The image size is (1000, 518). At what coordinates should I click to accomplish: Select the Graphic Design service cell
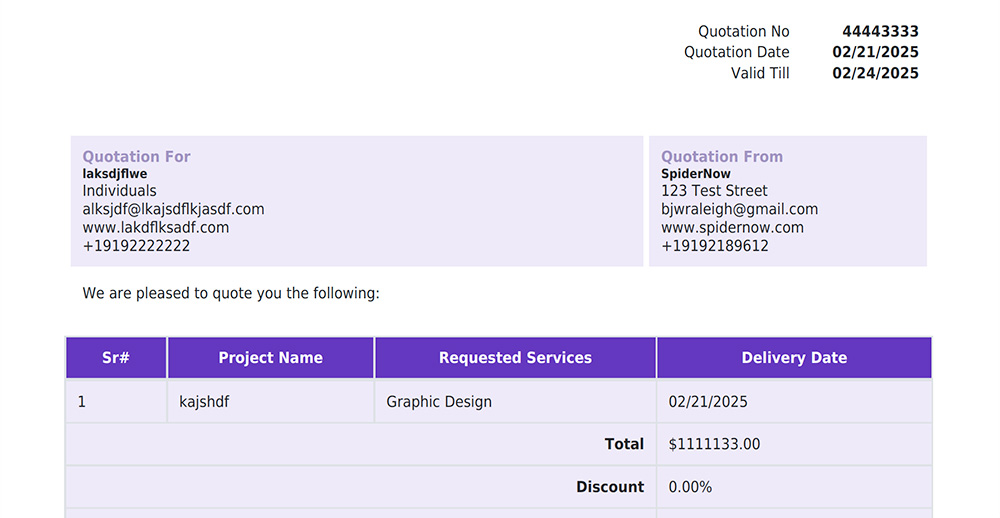tap(515, 402)
